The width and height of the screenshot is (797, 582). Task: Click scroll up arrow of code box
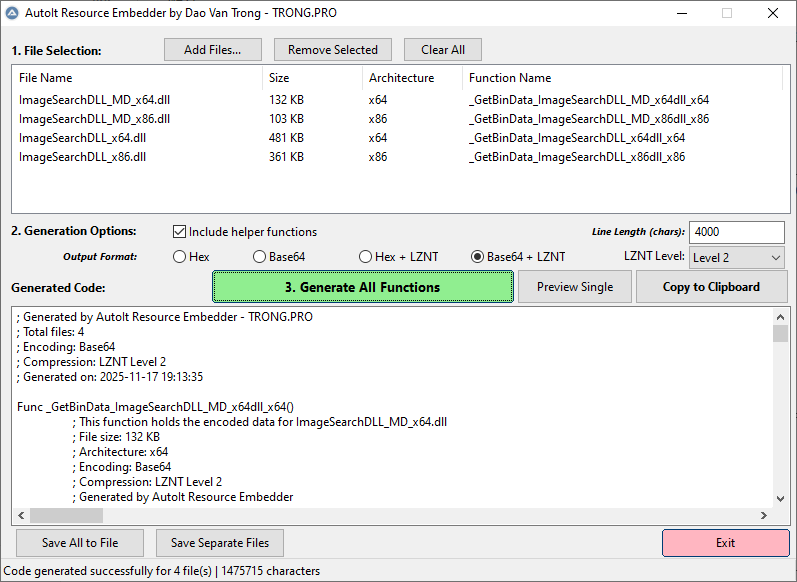[780, 317]
